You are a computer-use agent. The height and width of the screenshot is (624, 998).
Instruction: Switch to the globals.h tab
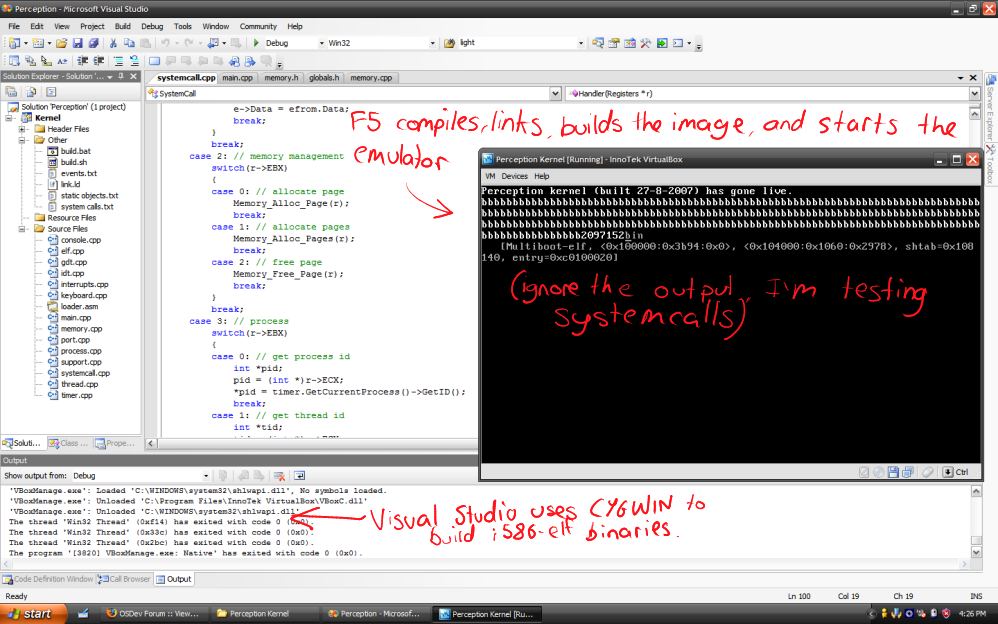tap(324, 78)
